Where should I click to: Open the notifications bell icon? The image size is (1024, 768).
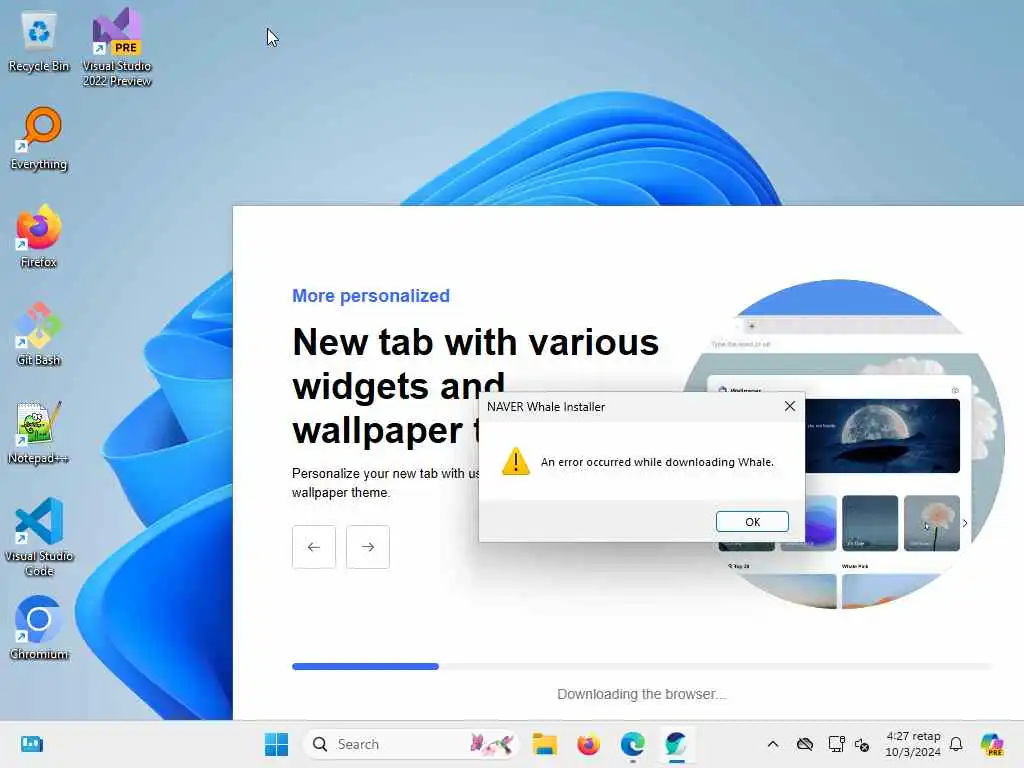click(956, 744)
